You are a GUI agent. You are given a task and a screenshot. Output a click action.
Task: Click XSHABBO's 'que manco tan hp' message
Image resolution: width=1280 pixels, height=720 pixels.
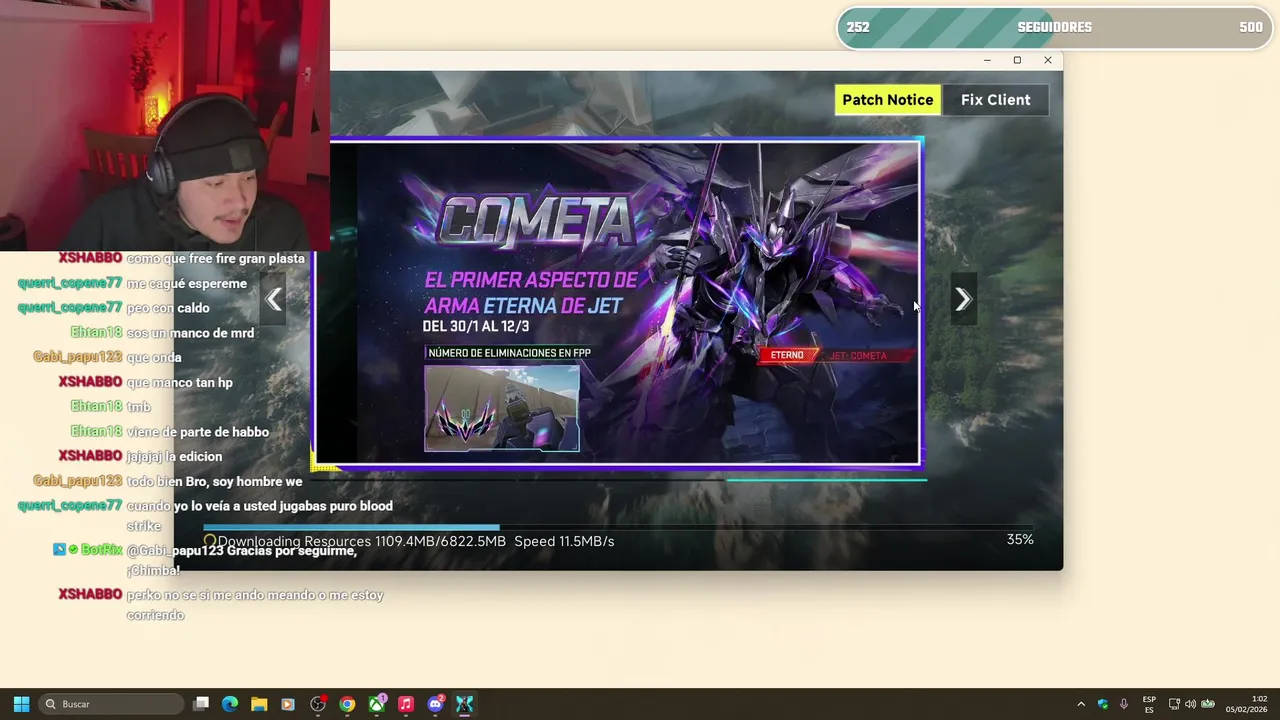[179, 382]
